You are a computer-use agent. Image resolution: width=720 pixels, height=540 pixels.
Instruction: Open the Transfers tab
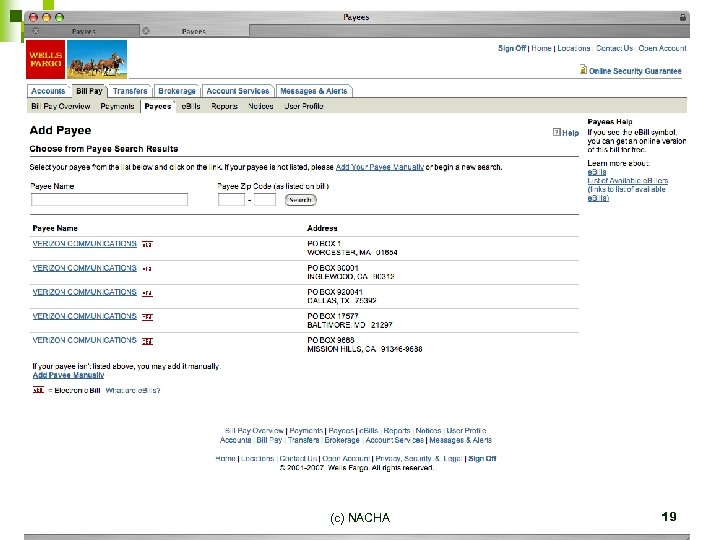tap(130, 91)
